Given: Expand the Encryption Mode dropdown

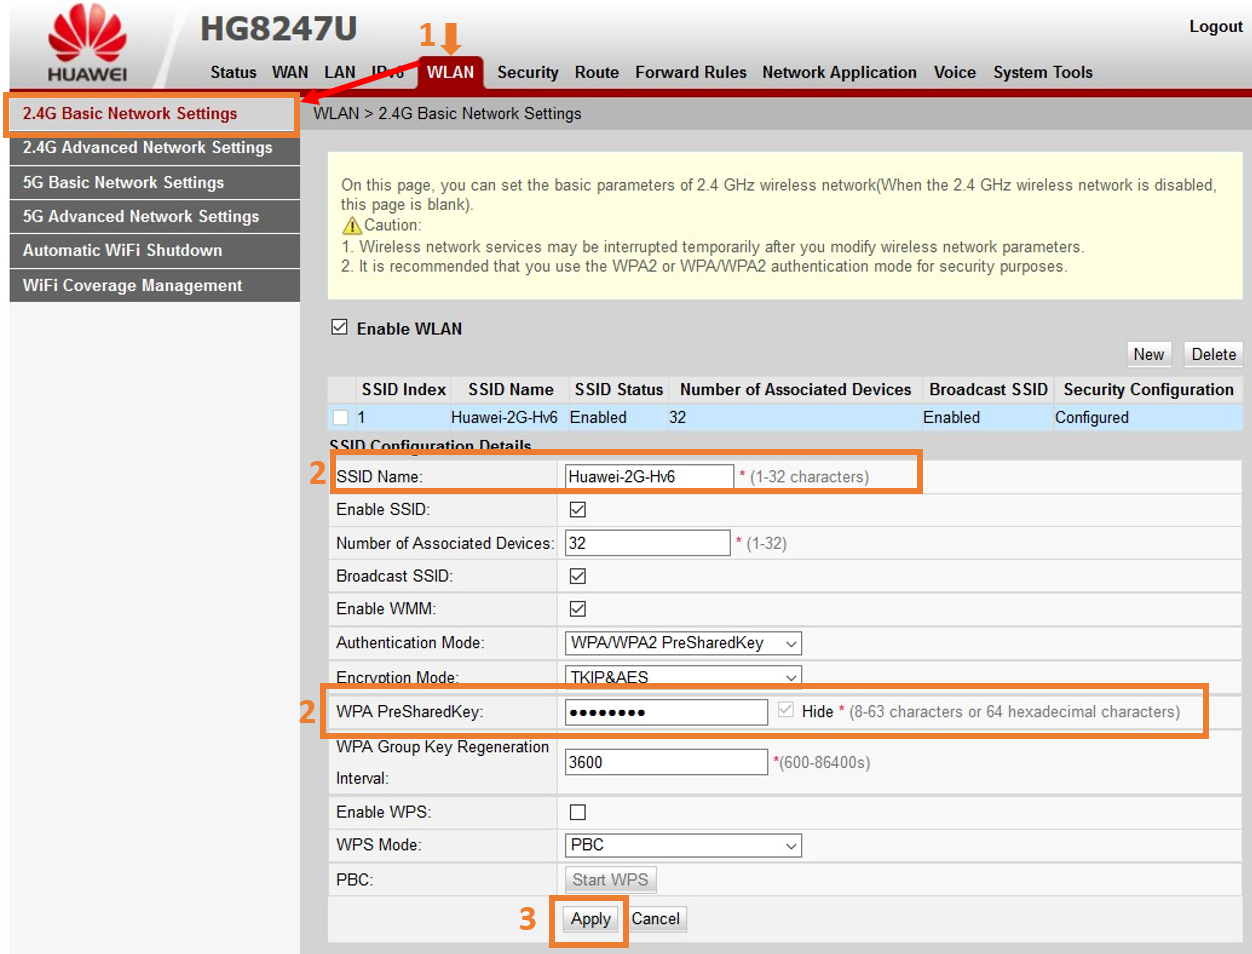Looking at the screenshot, I should 683,677.
